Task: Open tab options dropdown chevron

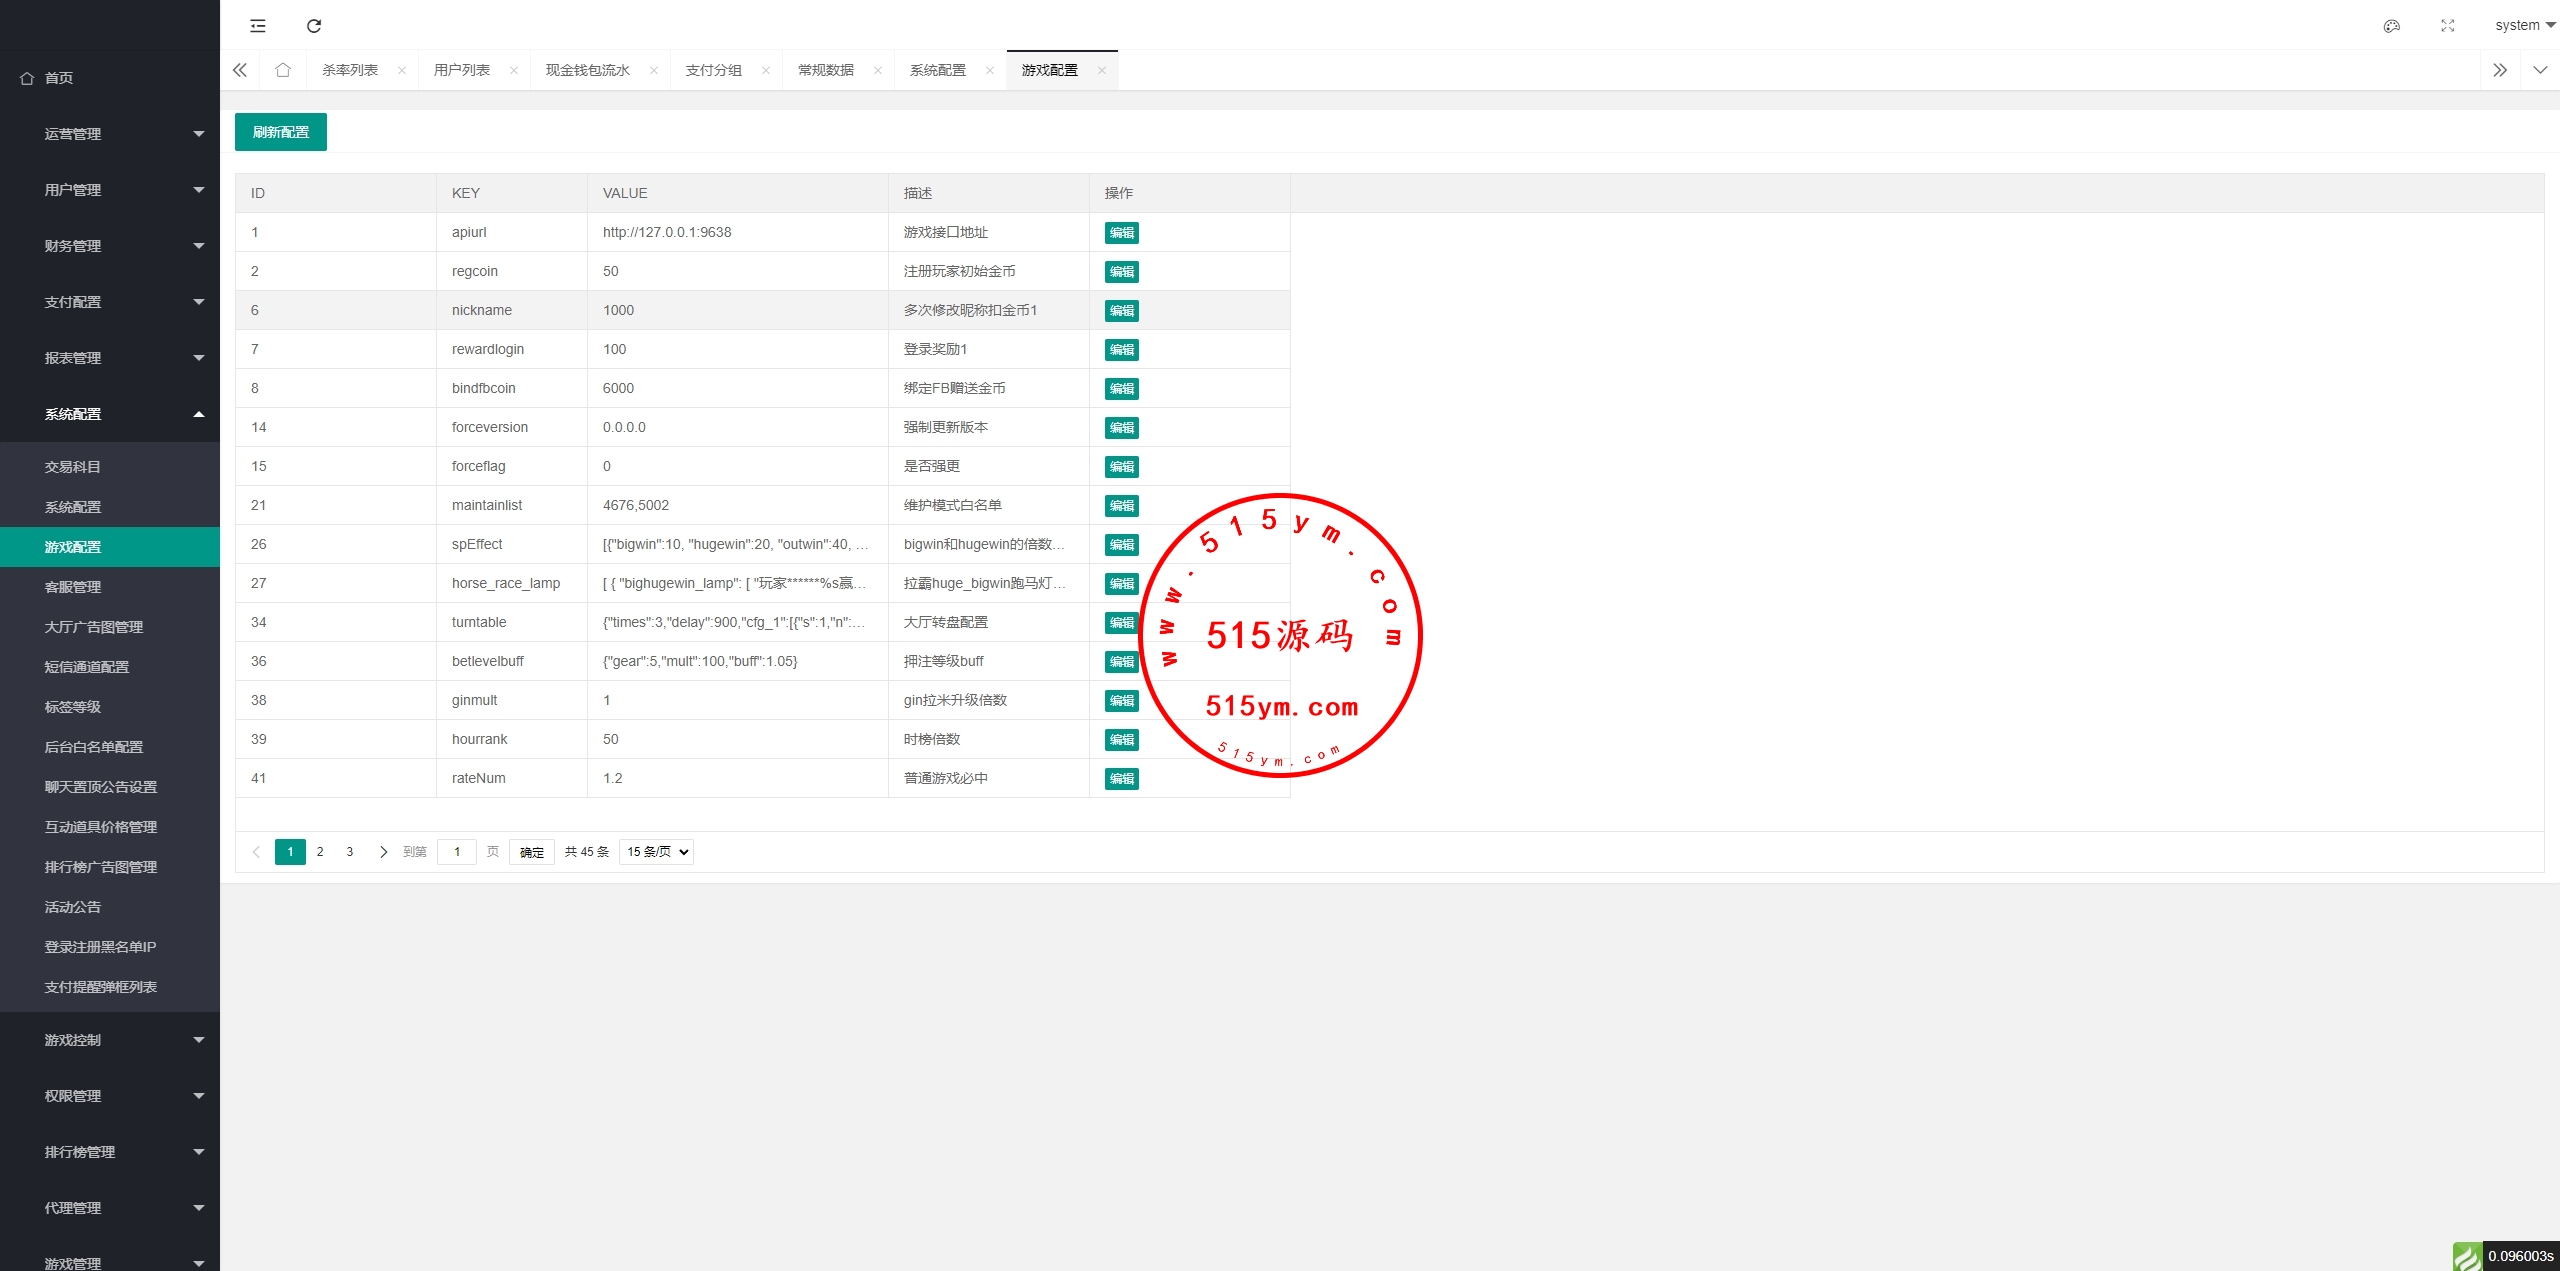Action: [x=2539, y=70]
